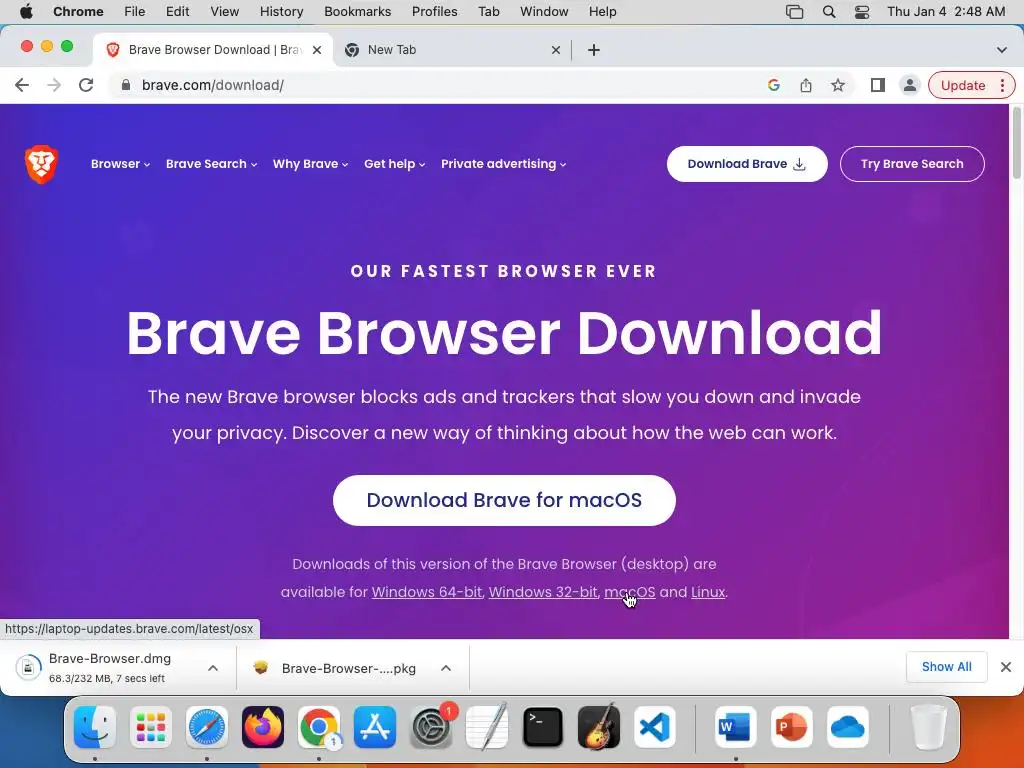
Task: Go back with the browser back arrow
Action: [22, 85]
